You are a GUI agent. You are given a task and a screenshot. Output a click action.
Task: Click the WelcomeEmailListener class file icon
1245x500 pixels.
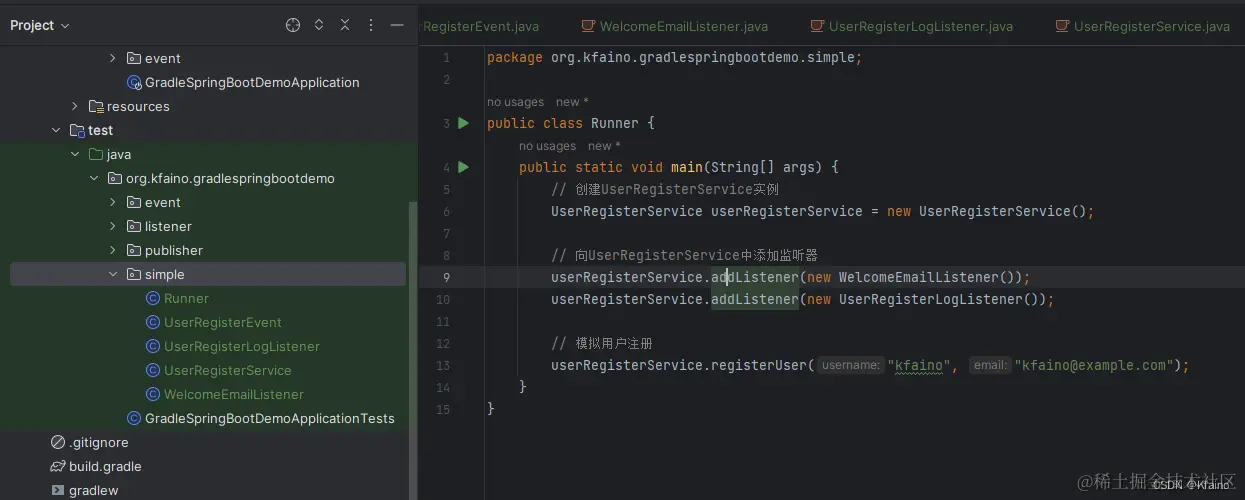click(x=153, y=395)
